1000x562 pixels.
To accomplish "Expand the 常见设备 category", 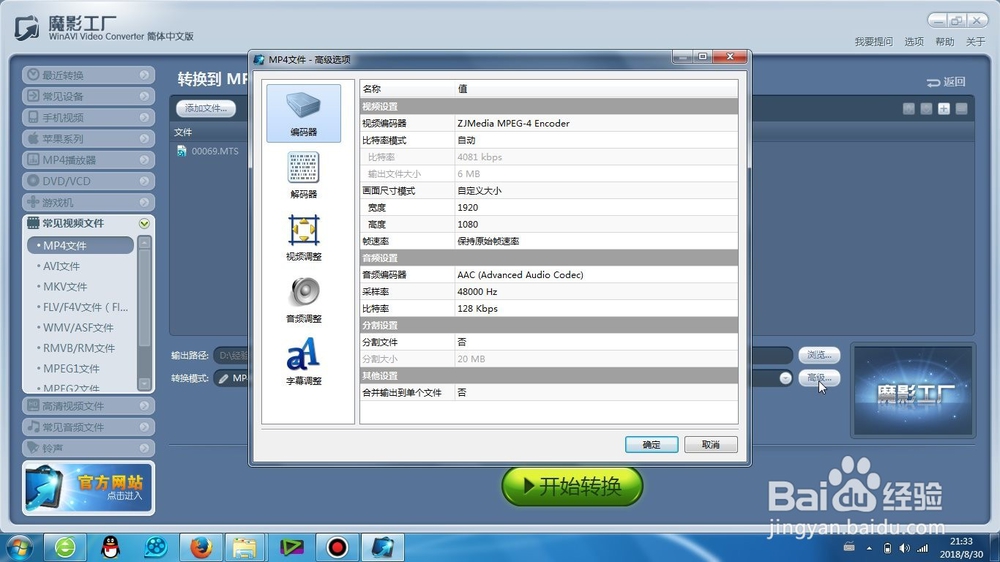I will tap(89, 96).
